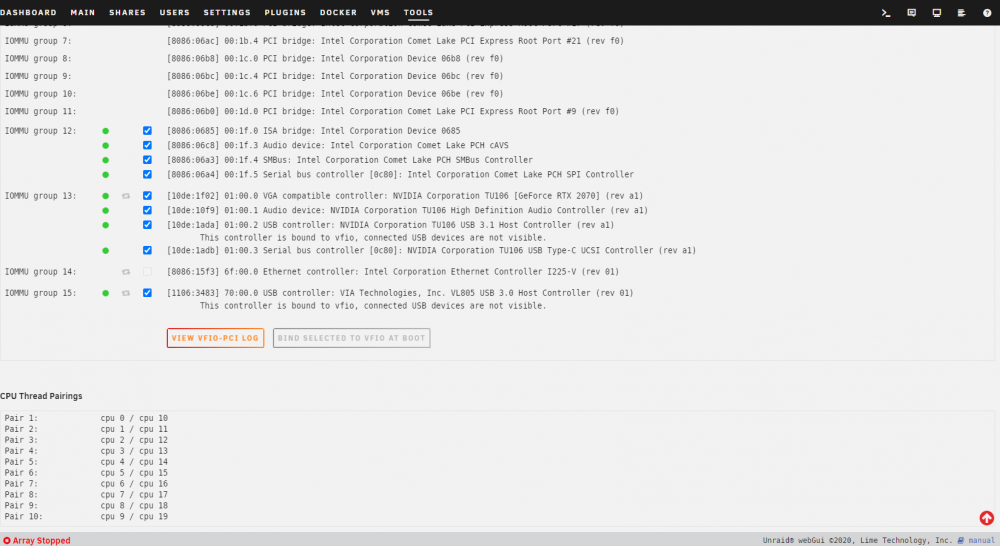Open the web terminal icon
Viewport: 1000px width, 546px height.
click(886, 13)
